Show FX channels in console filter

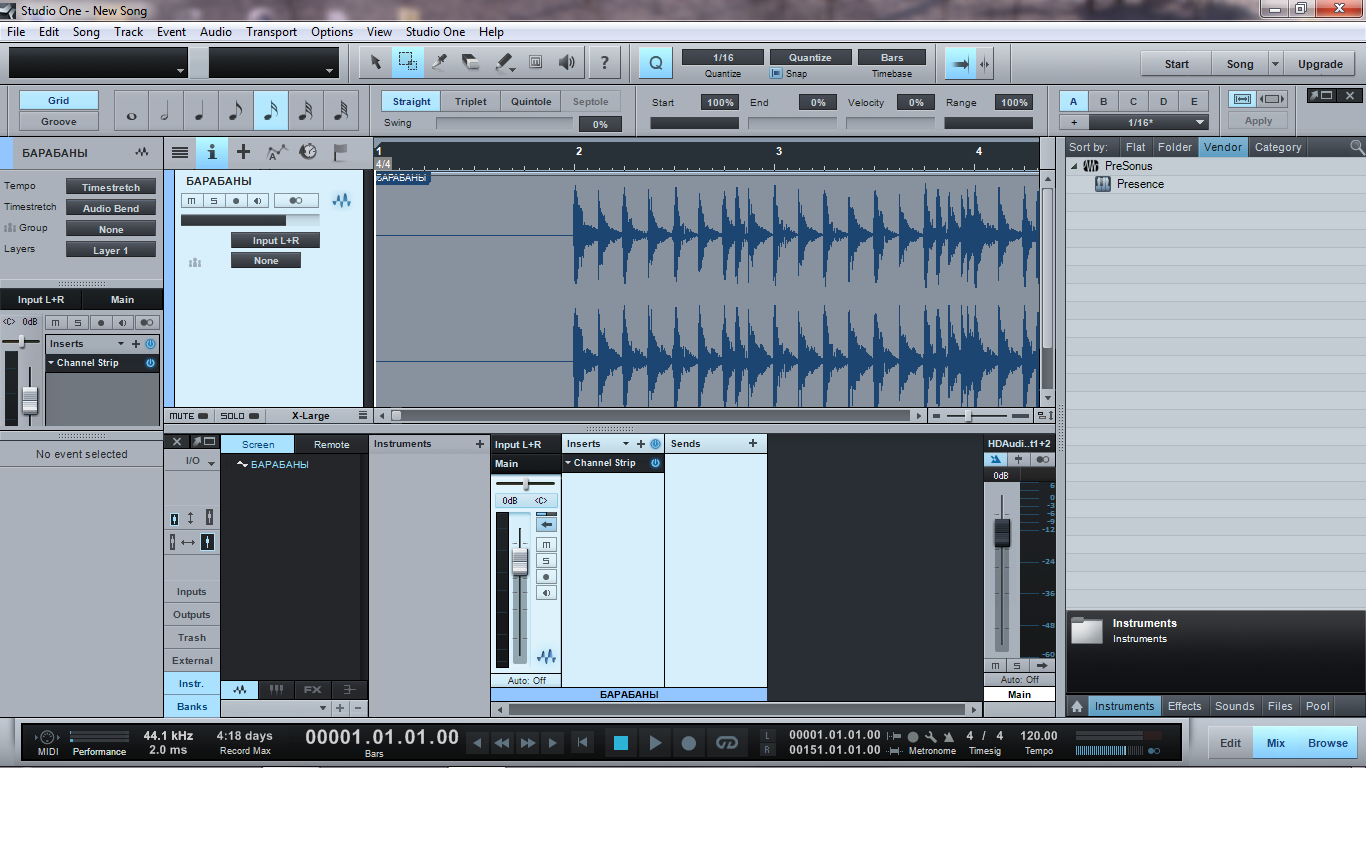tap(312, 690)
